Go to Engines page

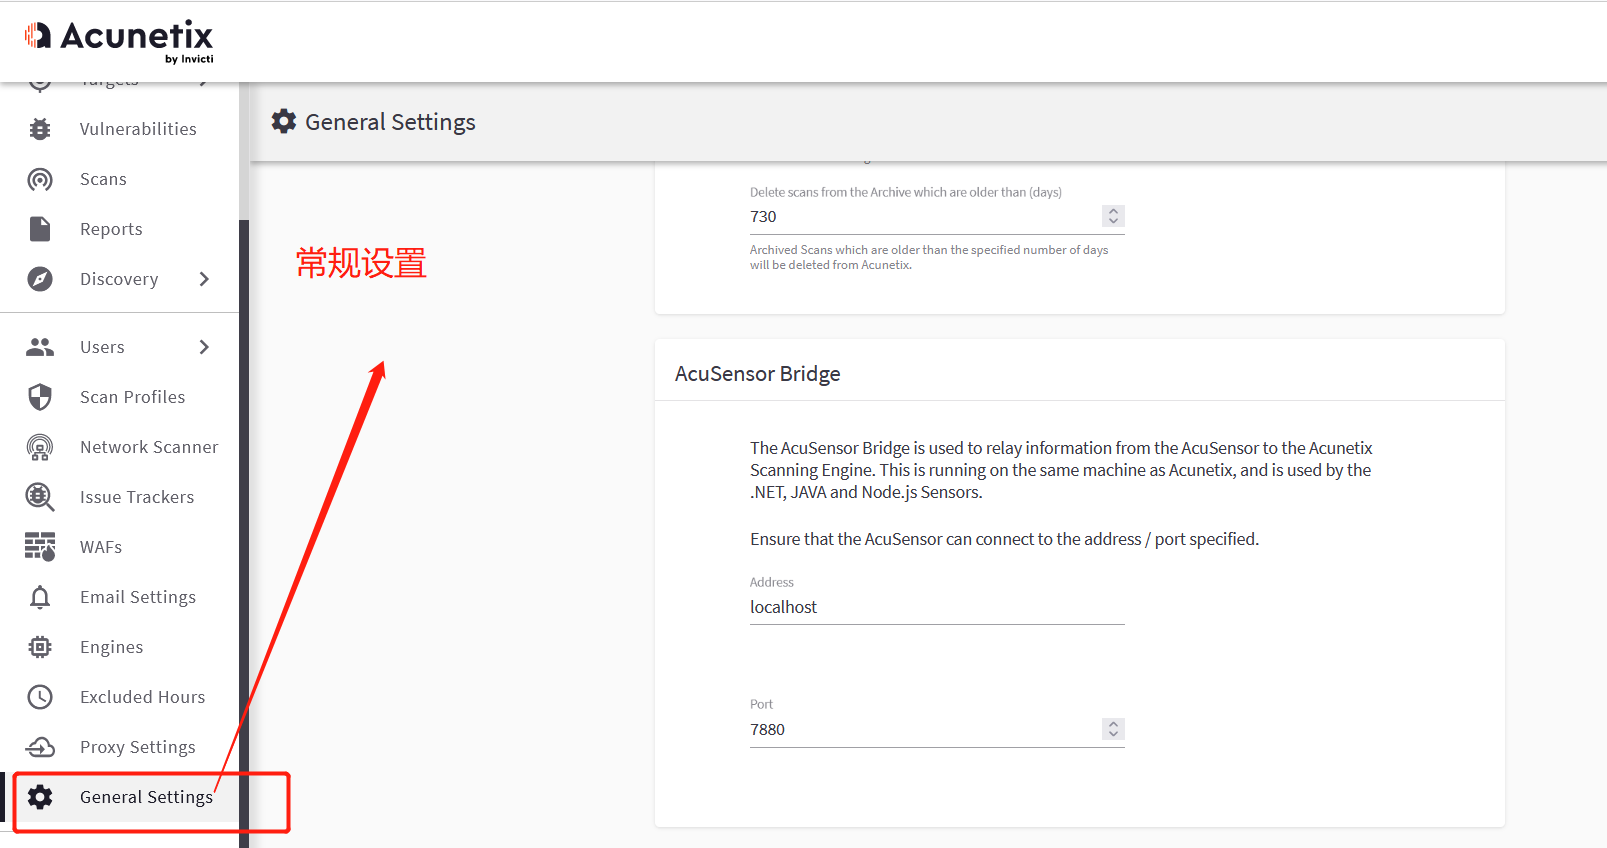[x=111, y=647]
